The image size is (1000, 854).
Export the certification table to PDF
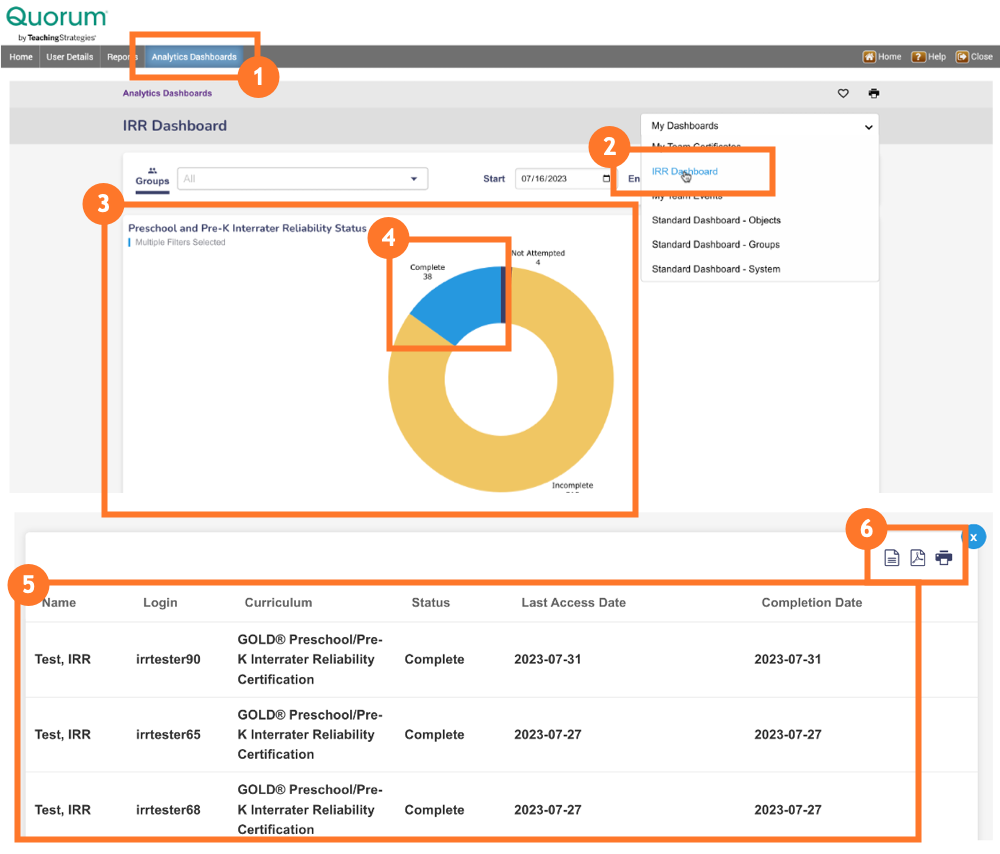coord(918,557)
